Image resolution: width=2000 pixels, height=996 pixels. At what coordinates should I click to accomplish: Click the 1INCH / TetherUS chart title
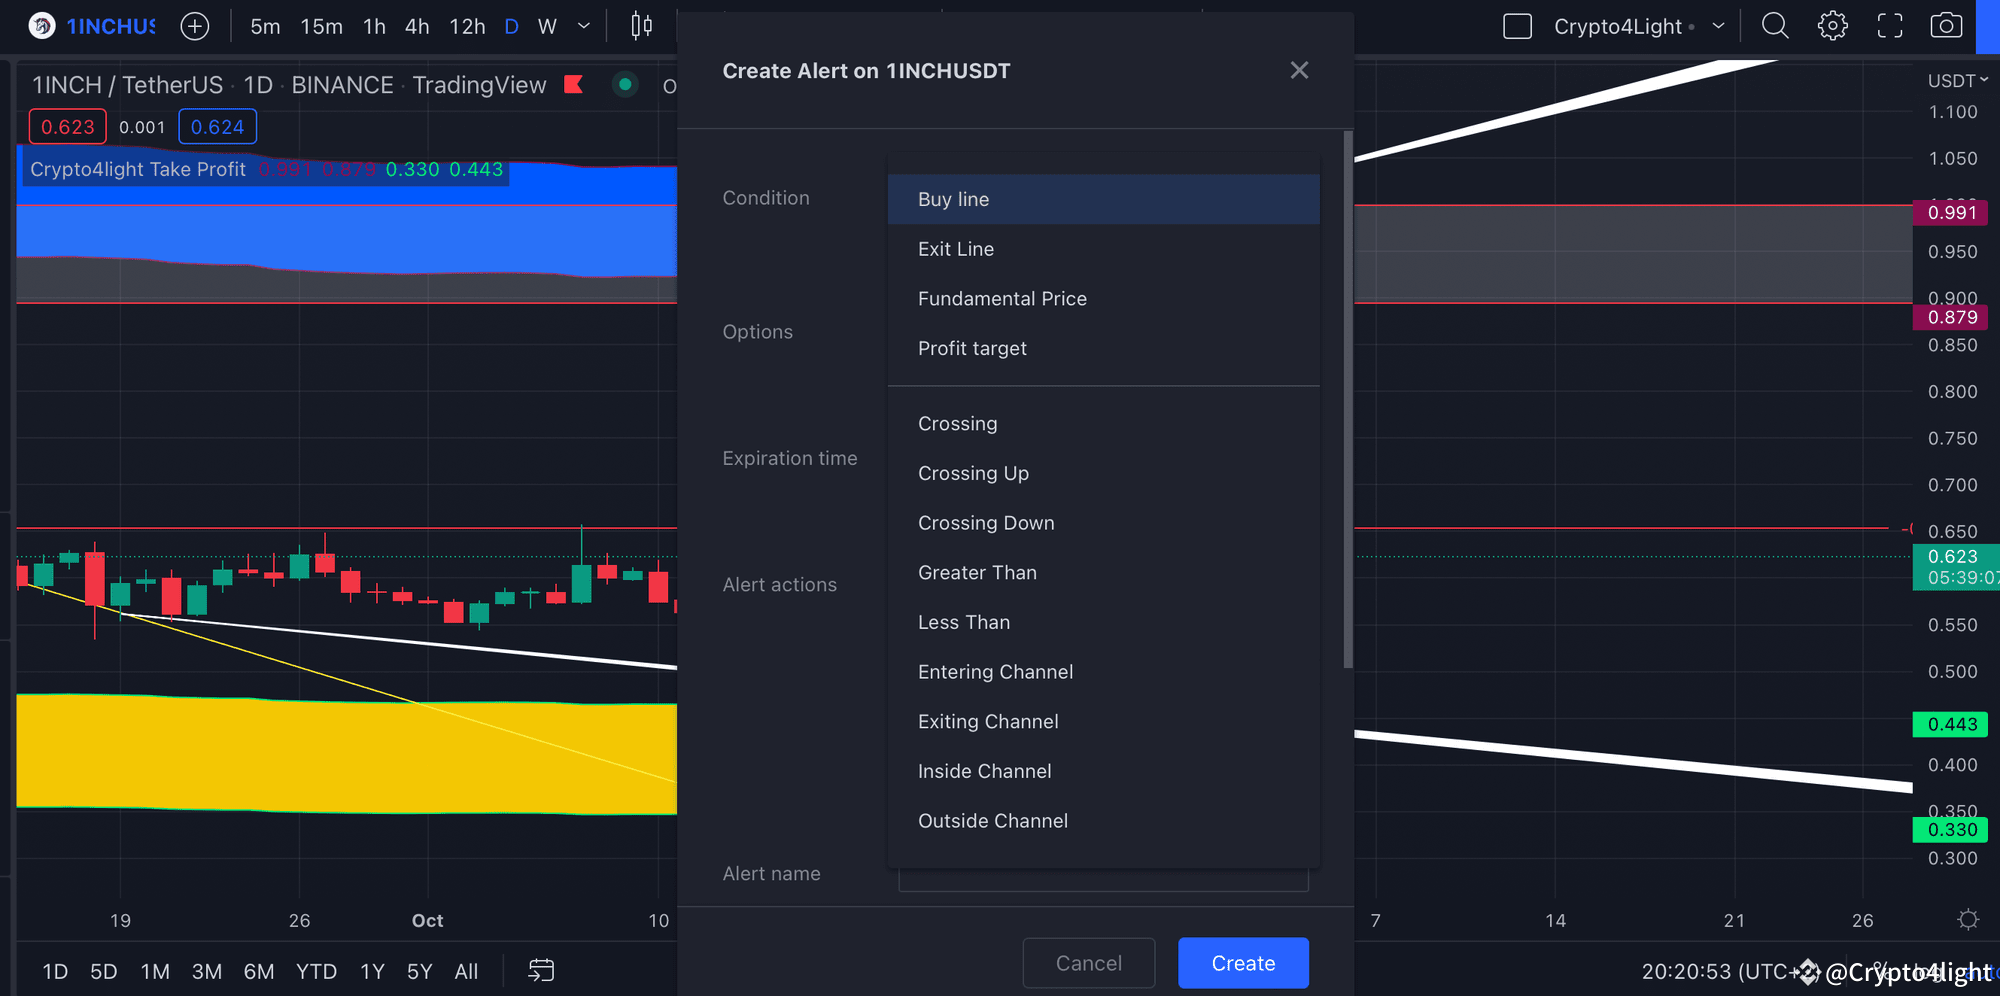click(127, 85)
